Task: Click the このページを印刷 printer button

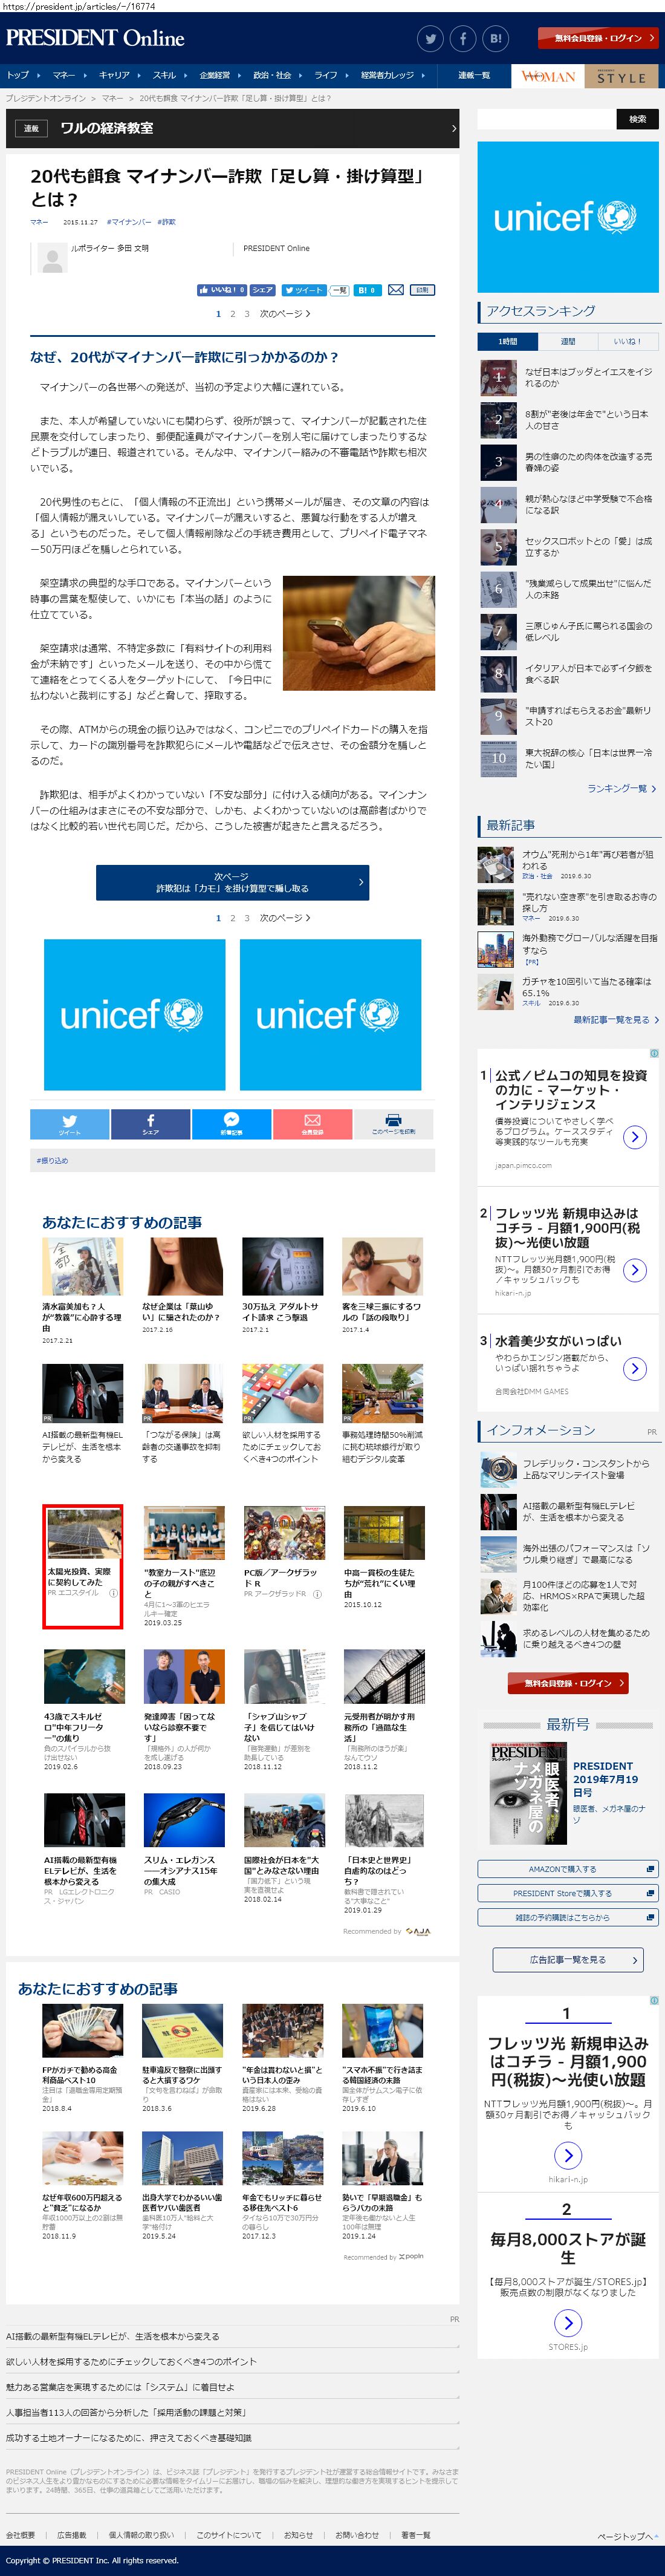Action: click(394, 1124)
